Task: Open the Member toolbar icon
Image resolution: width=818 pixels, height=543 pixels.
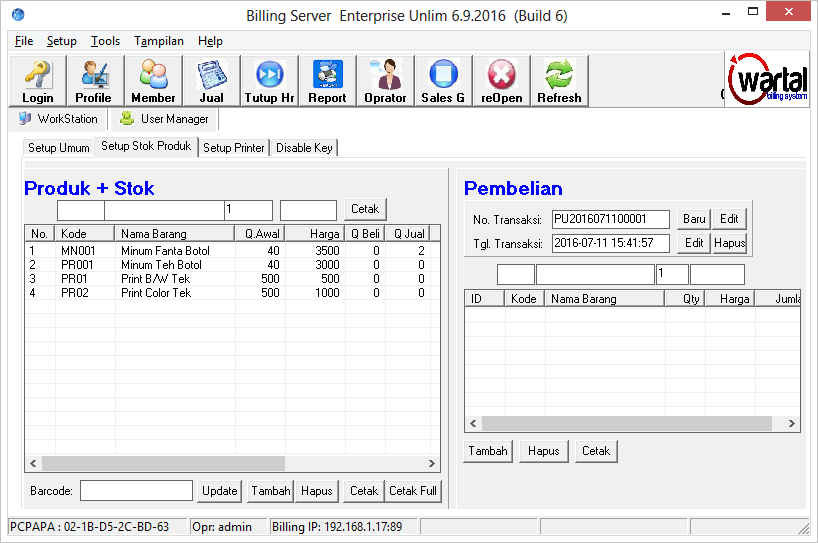Action: (153, 80)
